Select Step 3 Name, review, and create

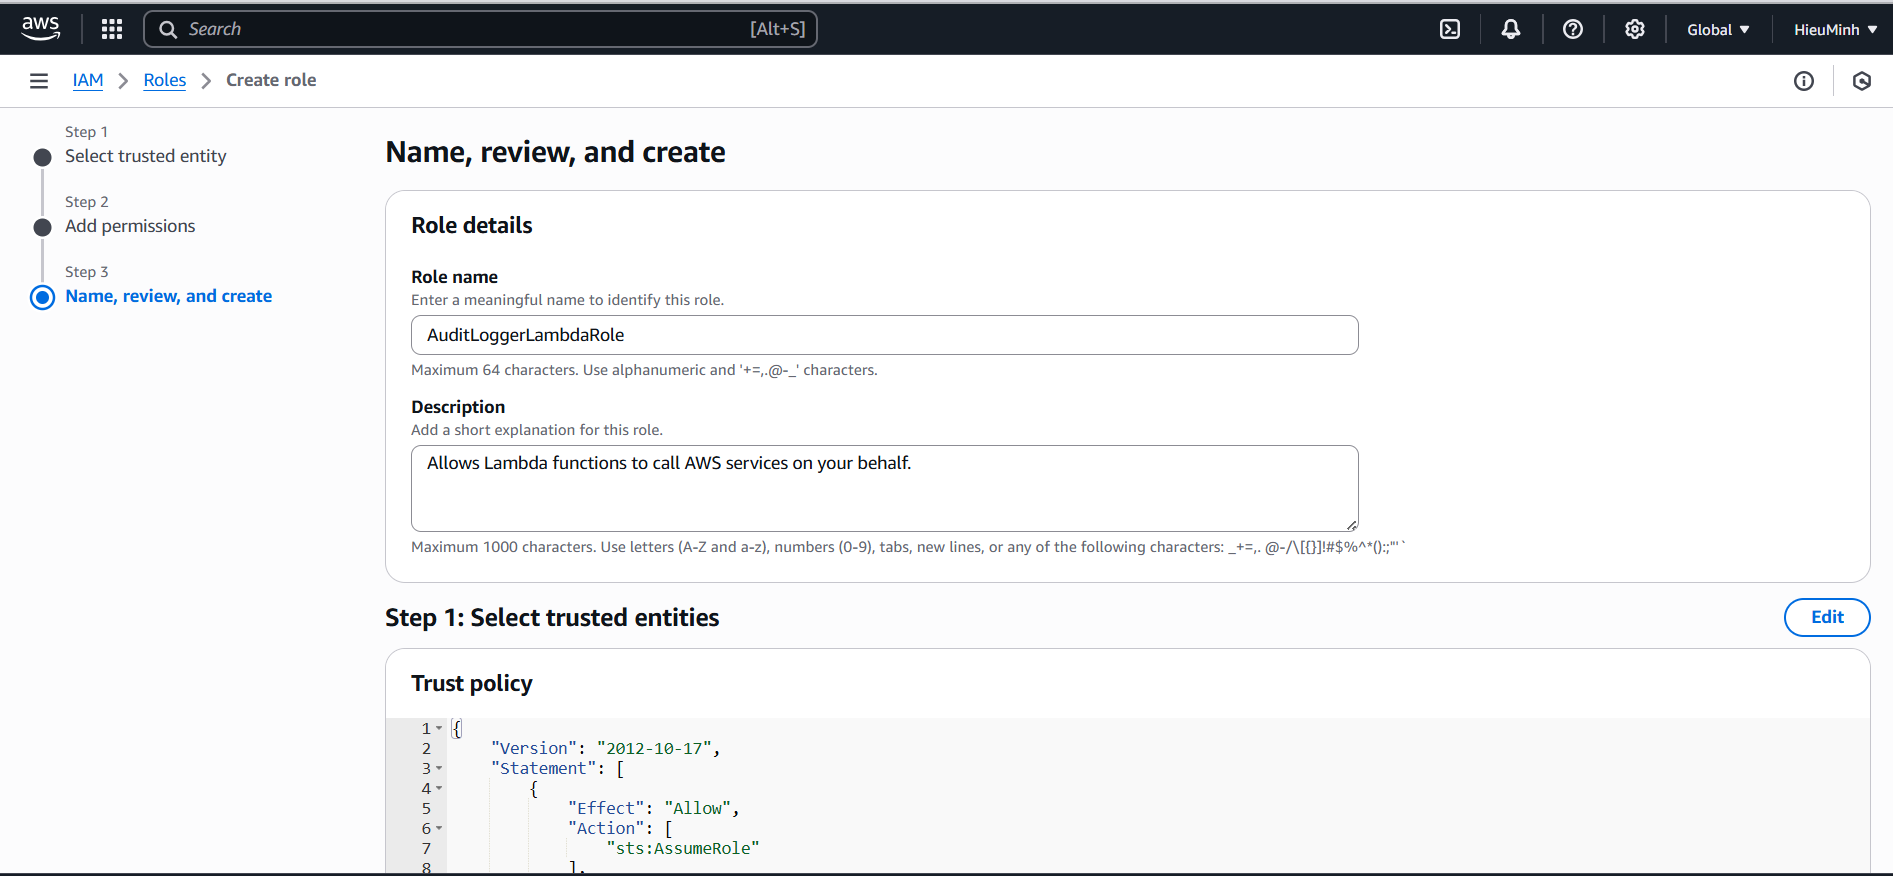168,296
